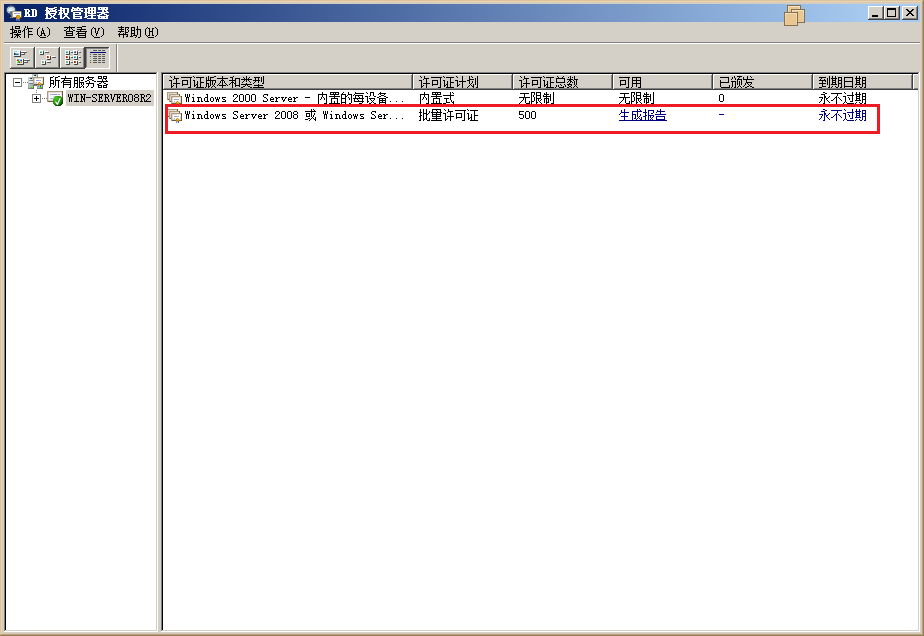Open the 生成报告 link
The height and width of the screenshot is (636, 924).
click(642, 116)
